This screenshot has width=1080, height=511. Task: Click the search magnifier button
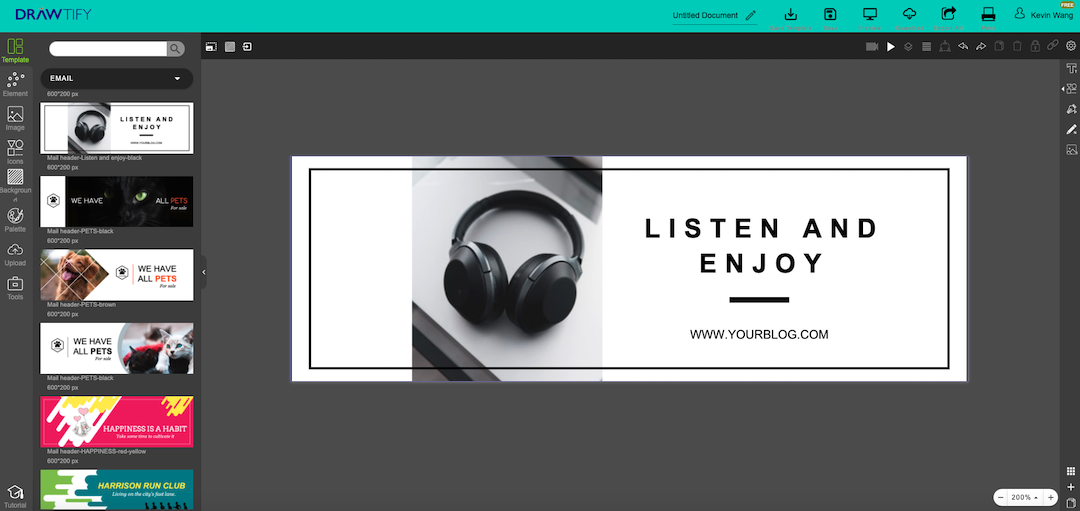(x=176, y=48)
